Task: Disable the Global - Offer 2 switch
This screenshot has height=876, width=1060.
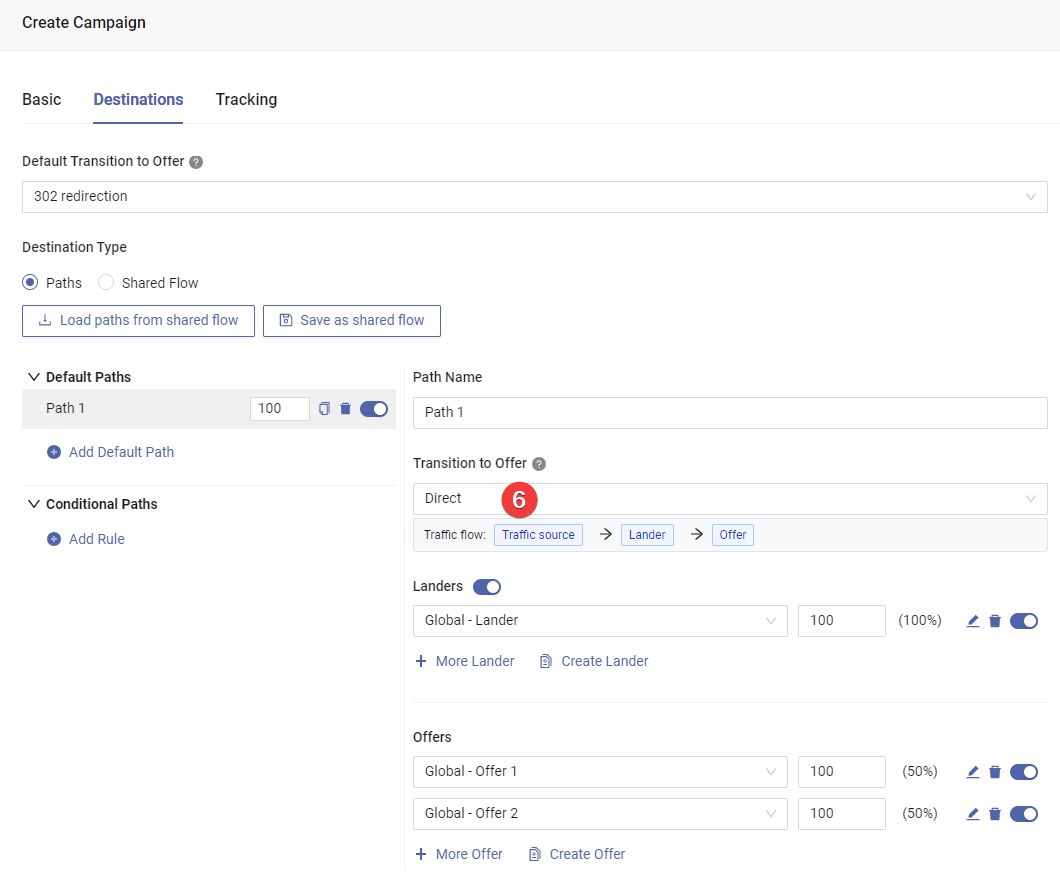Action: coord(1023,814)
